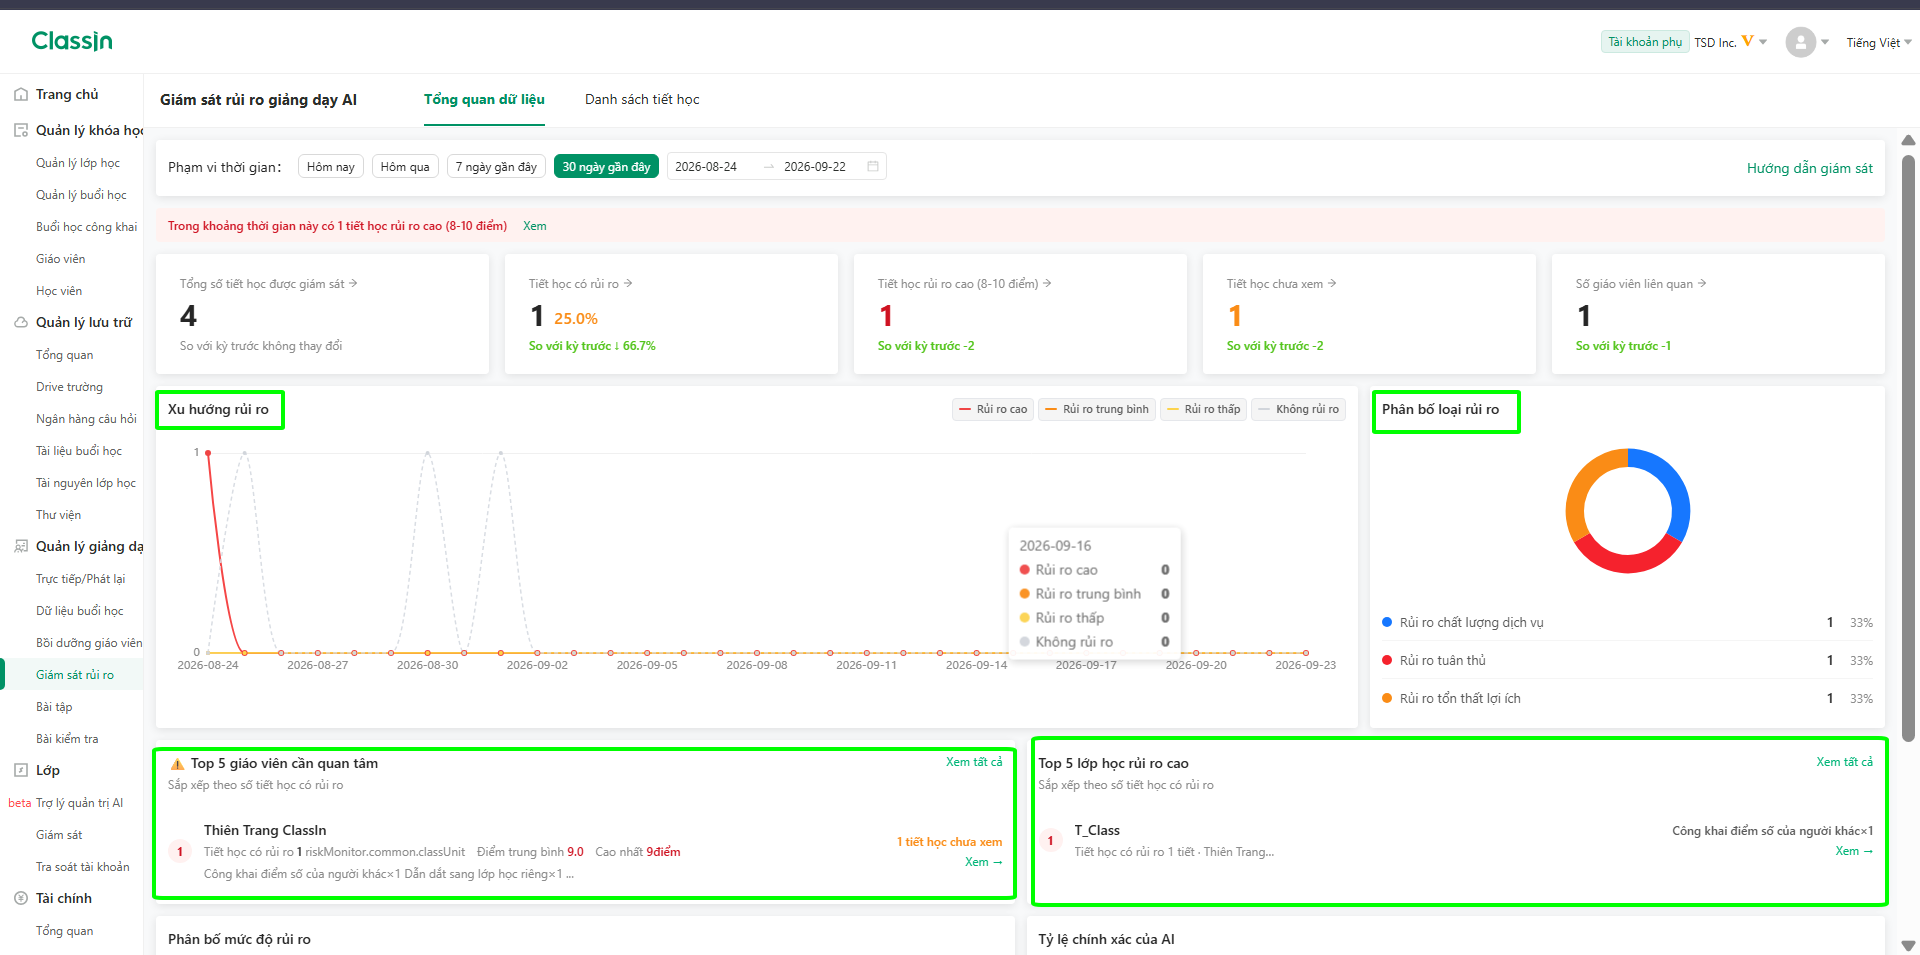Click the ClassIn logo

pos(72,41)
